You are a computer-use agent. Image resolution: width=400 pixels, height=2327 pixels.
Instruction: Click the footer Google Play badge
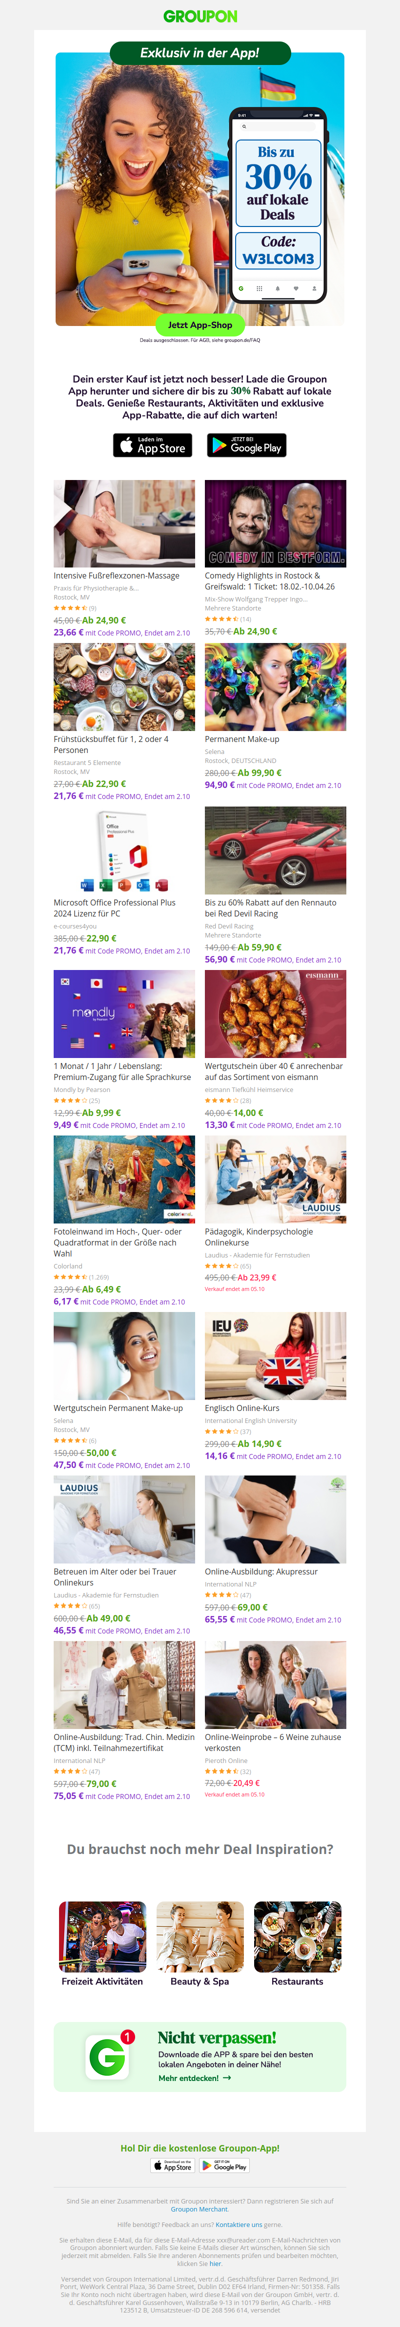point(225,2166)
